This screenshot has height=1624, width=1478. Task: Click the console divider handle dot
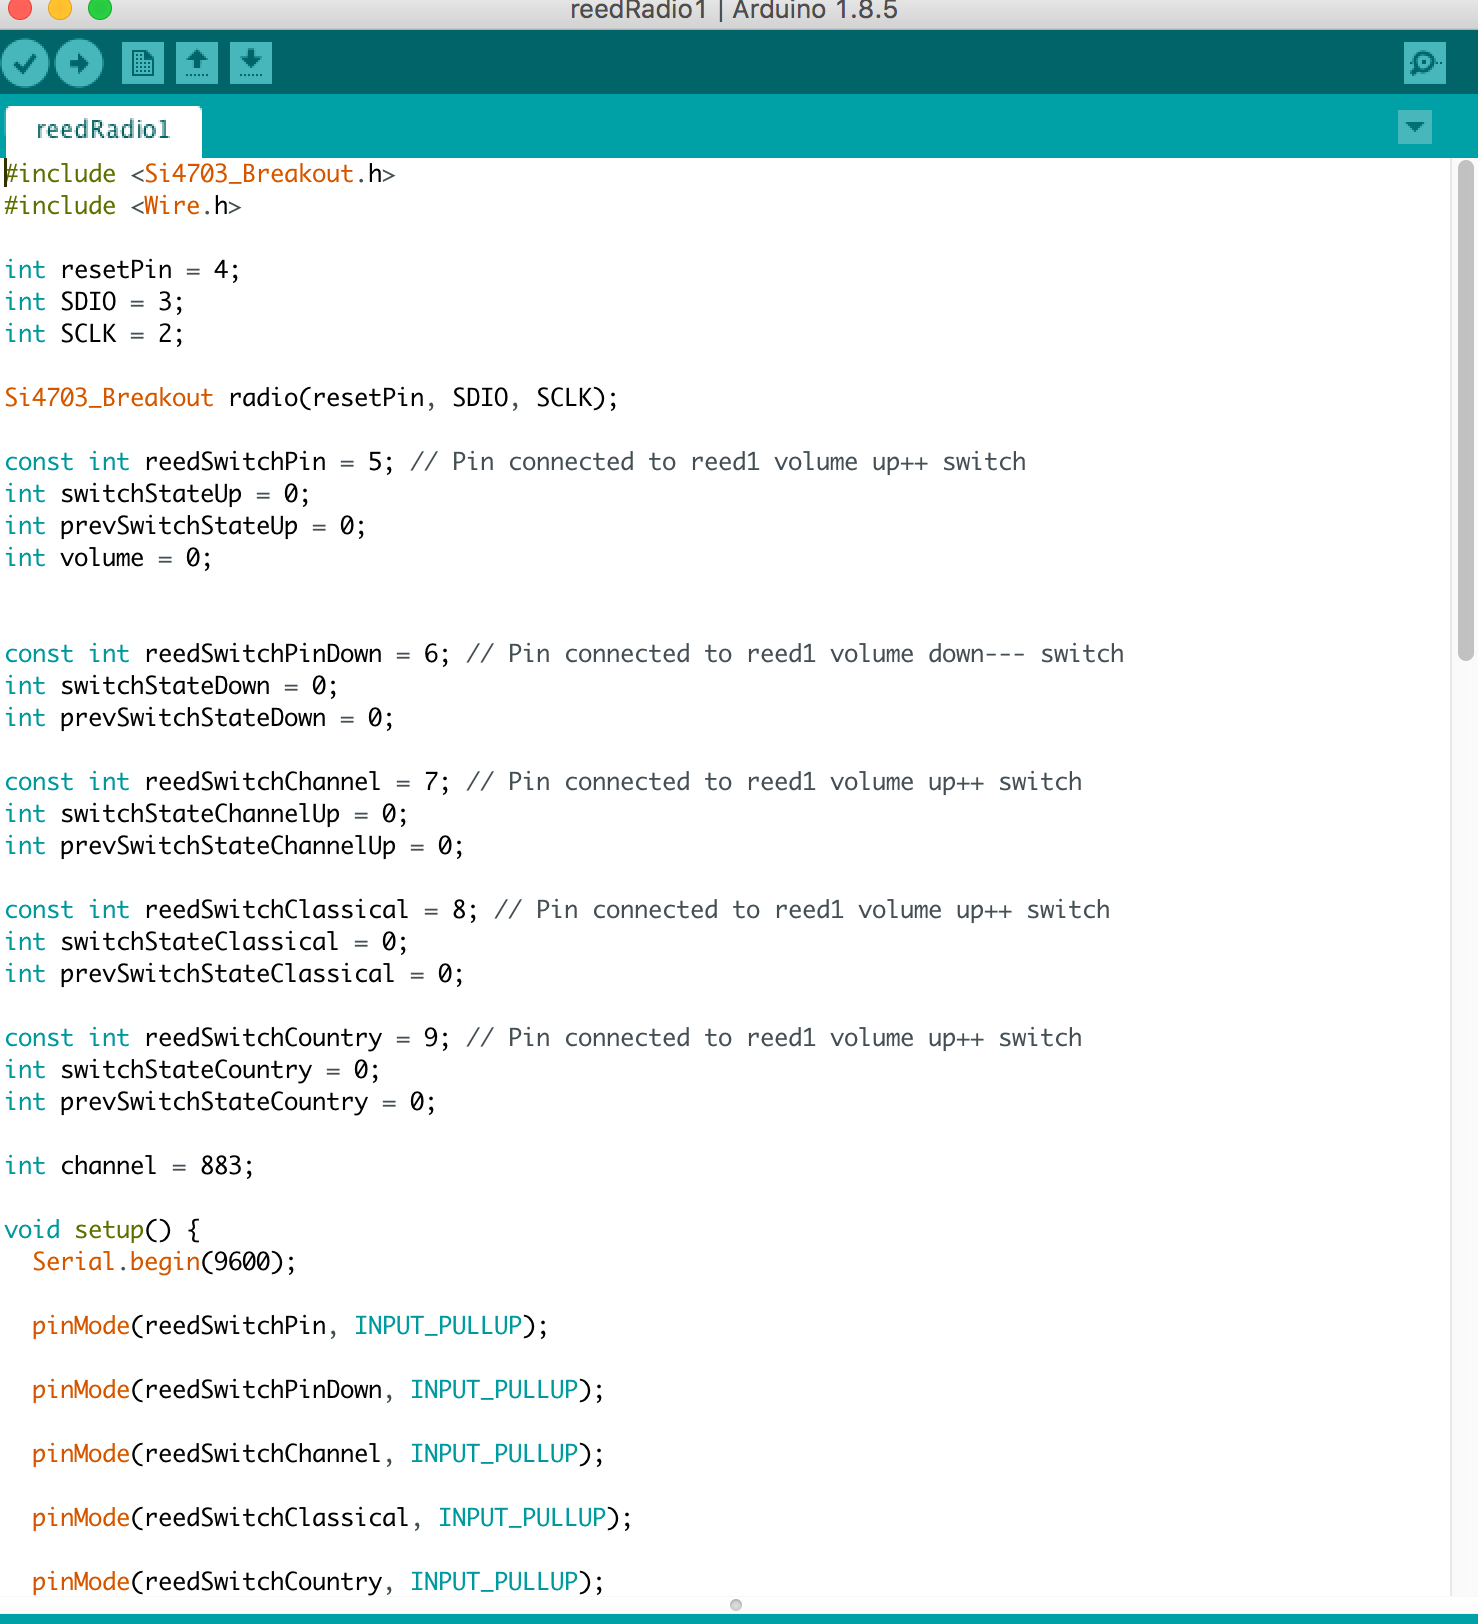[x=736, y=1605]
